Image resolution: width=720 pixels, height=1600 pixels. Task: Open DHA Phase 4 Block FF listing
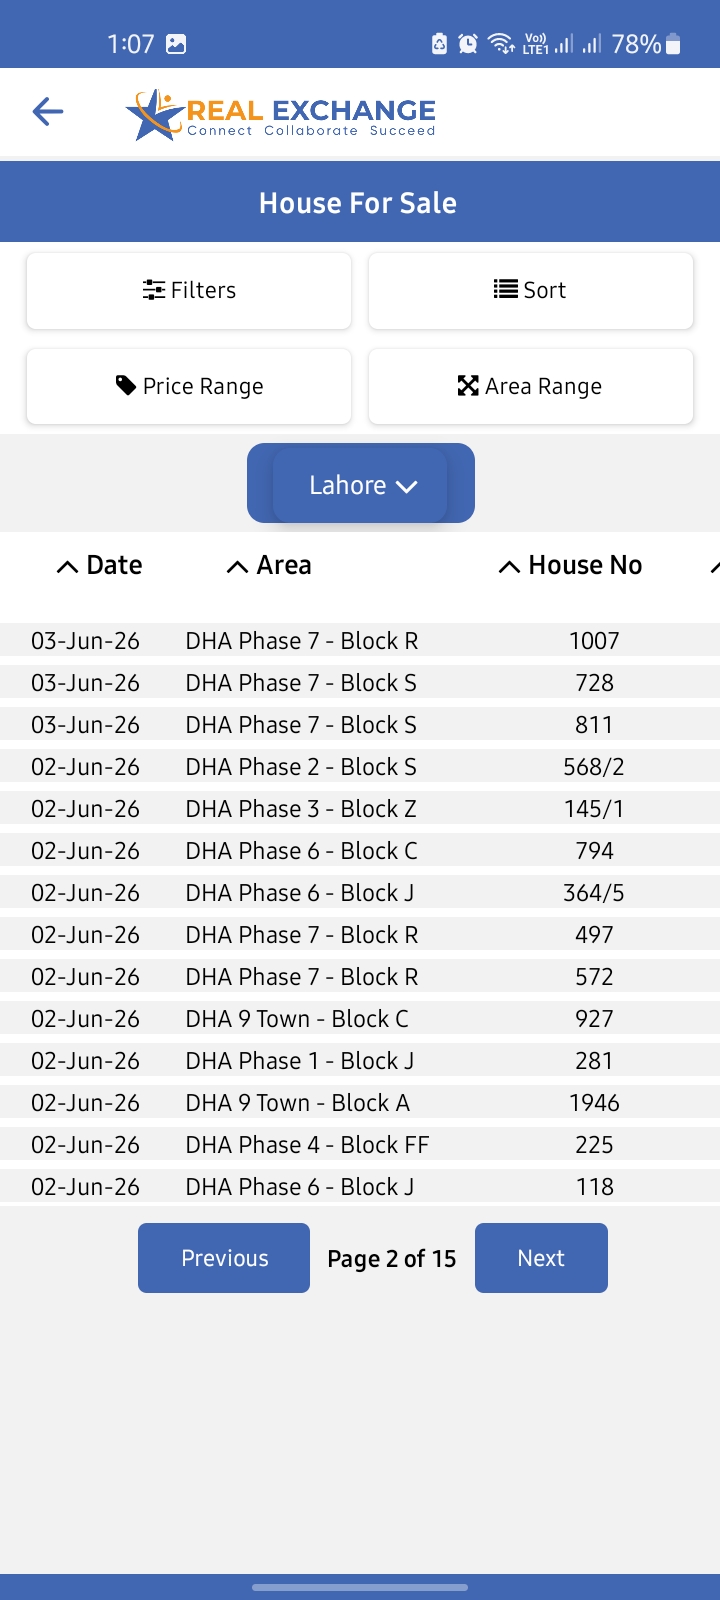[x=360, y=1145]
